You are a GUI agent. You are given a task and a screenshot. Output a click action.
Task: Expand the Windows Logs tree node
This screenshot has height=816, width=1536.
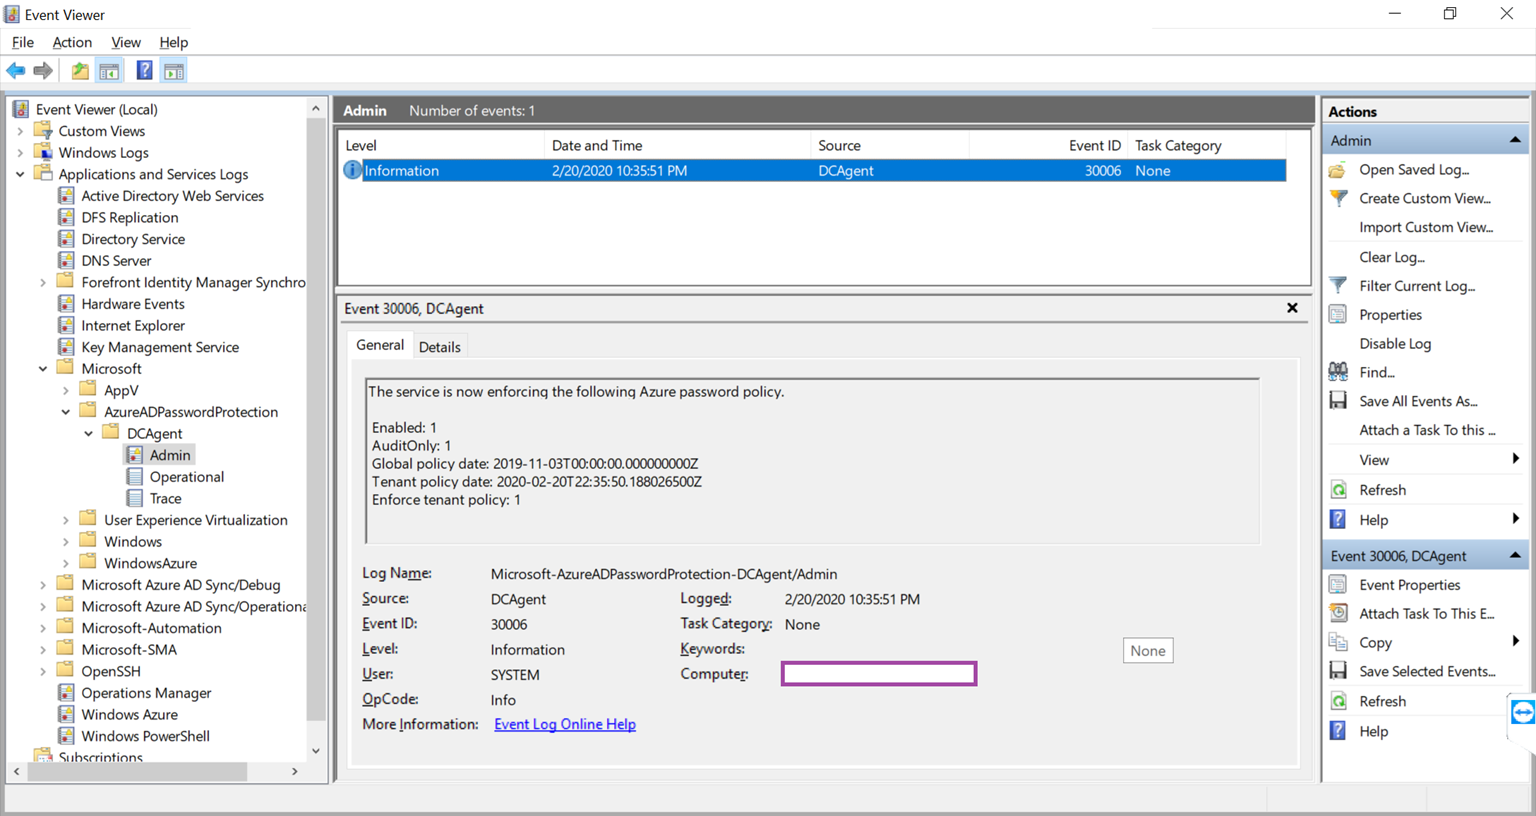coord(20,153)
